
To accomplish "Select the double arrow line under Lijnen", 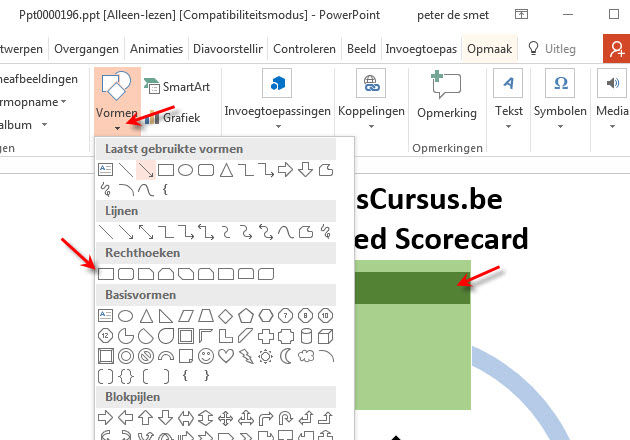I will pyautogui.click(x=146, y=232).
